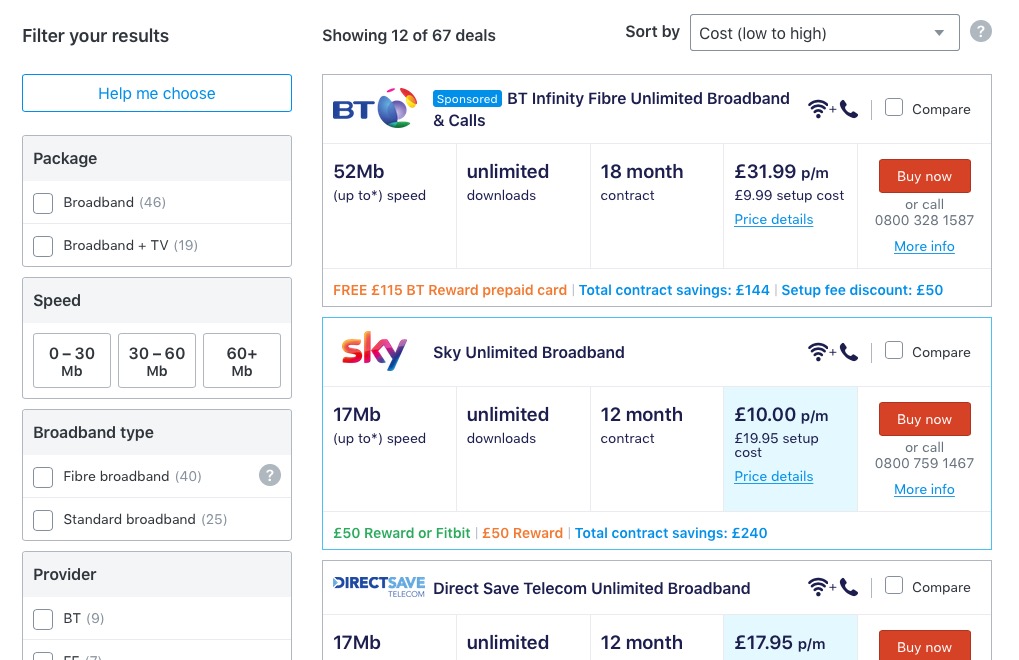1019x660 pixels.
Task: Click wifi and phone icon on Sky deal
Action: click(832, 352)
